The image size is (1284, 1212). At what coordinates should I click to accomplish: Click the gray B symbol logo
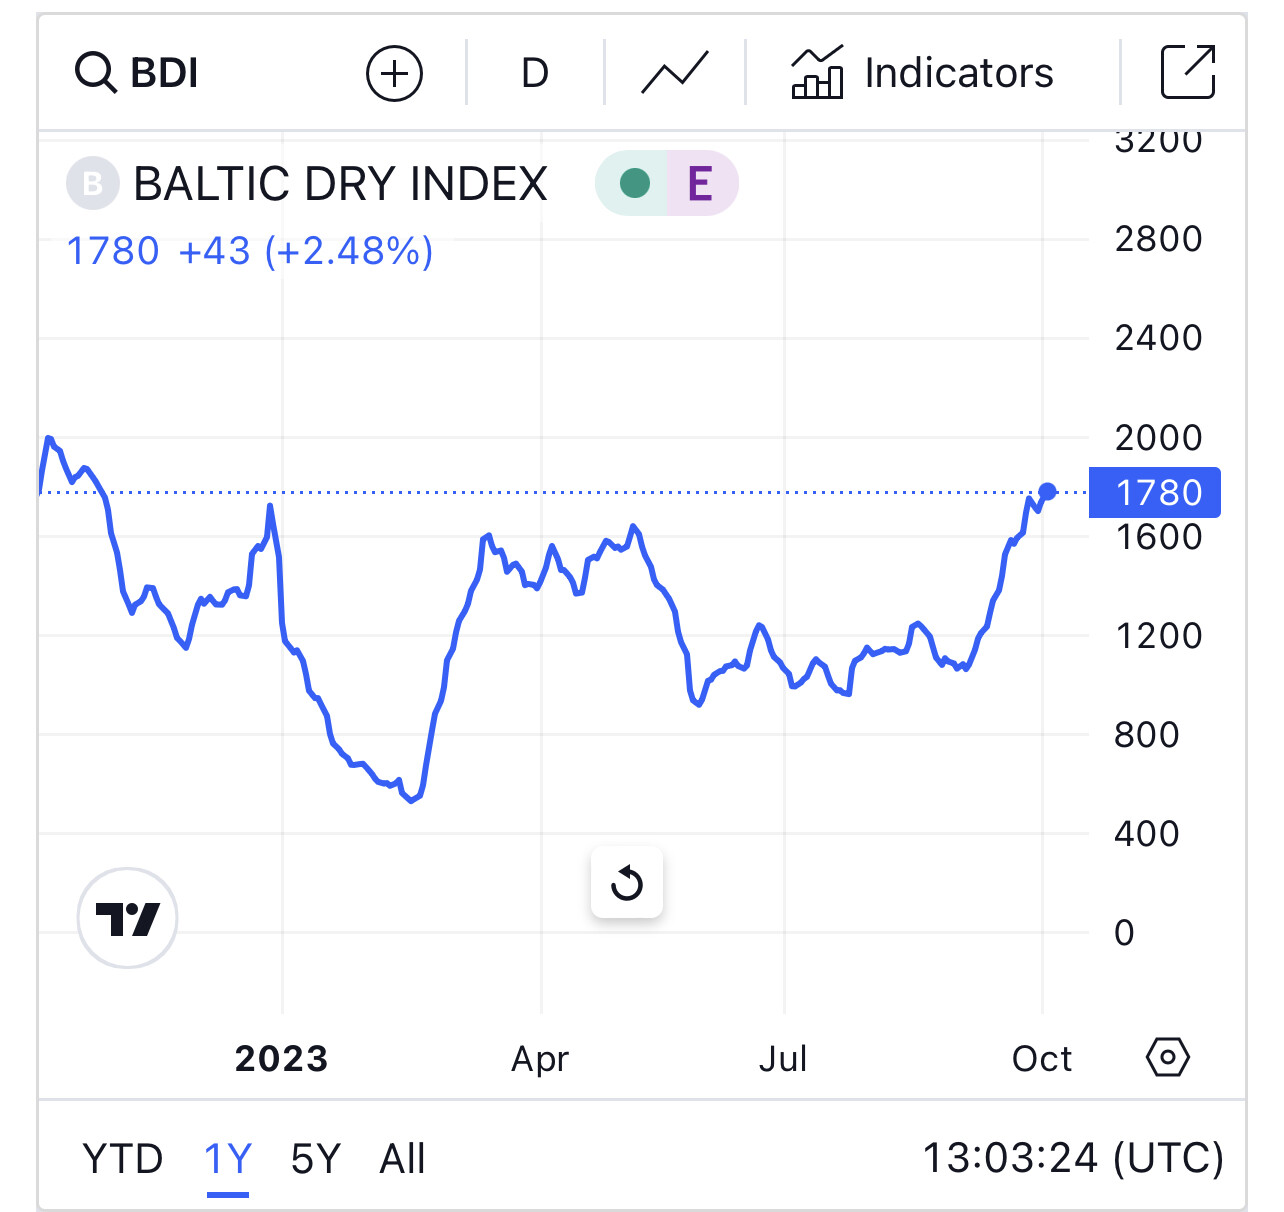click(93, 184)
